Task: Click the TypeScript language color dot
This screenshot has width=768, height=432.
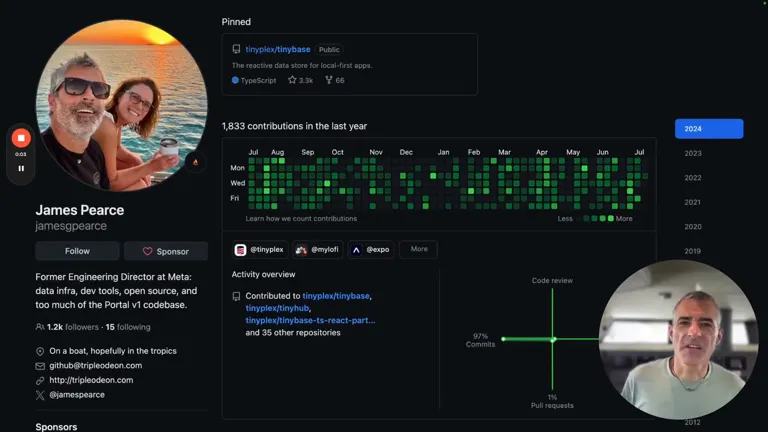Action: 235,80
